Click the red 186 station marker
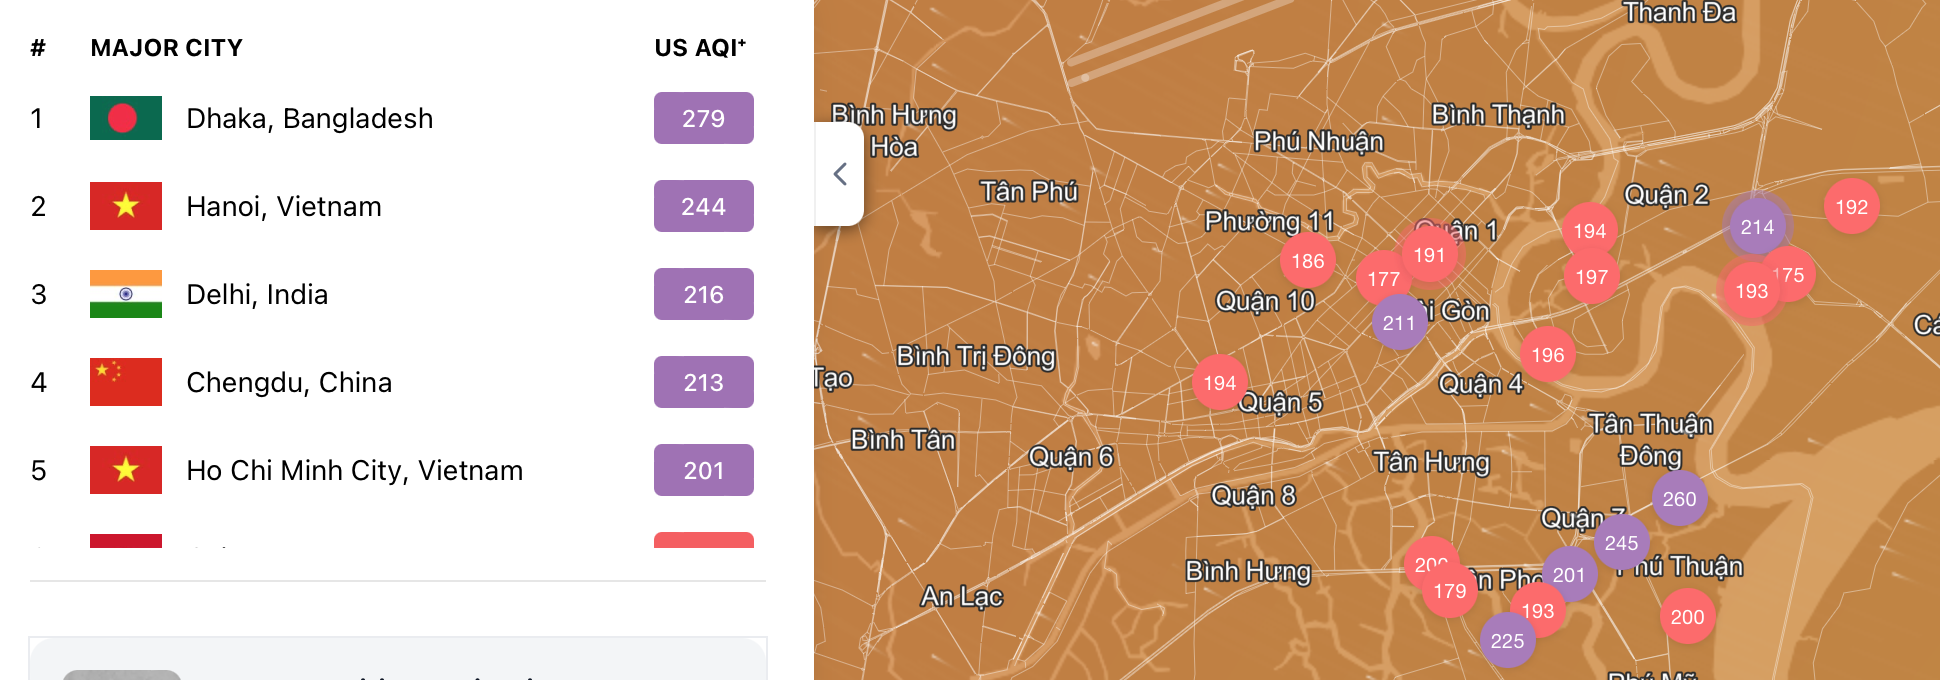 pos(1307,261)
